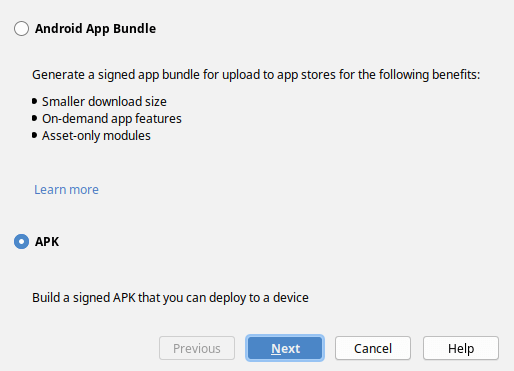Open the Learn more link
The image size is (514, 371).
66,190
